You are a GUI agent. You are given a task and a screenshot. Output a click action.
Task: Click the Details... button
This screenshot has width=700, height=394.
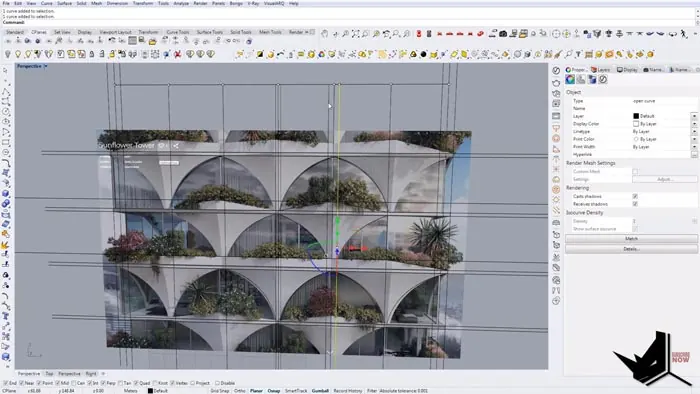631,249
